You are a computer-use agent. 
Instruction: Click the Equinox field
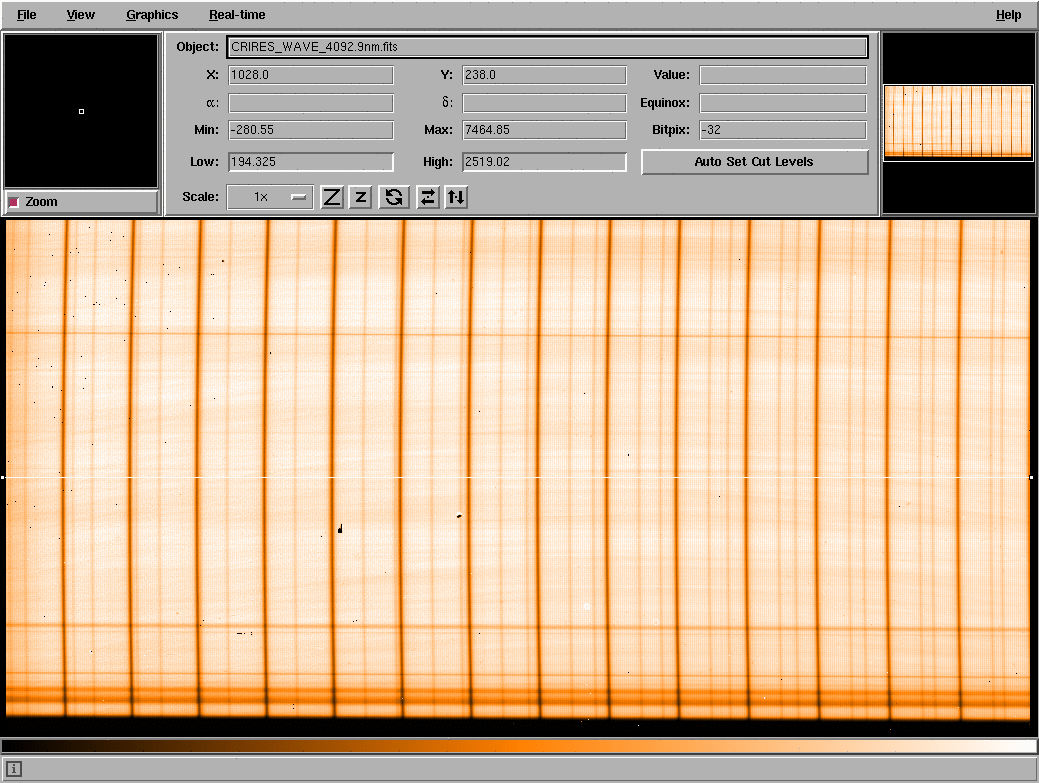click(783, 103)
